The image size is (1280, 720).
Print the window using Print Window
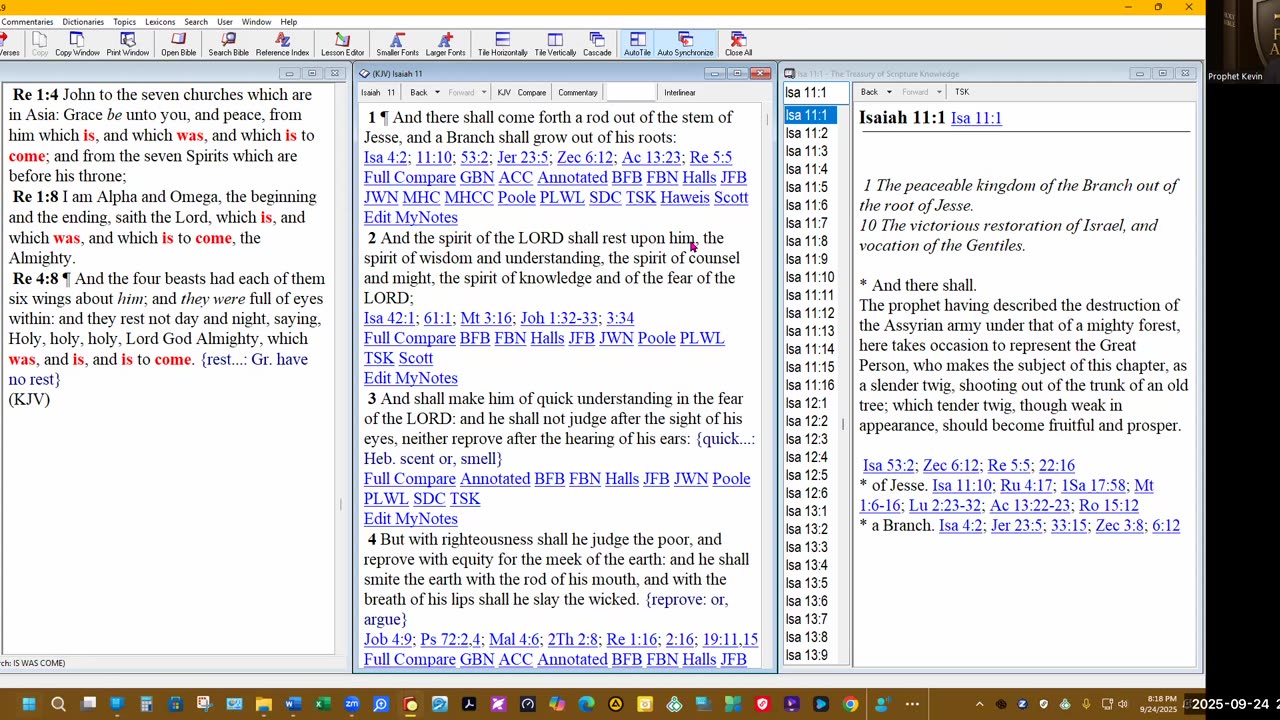pos(127,44)
